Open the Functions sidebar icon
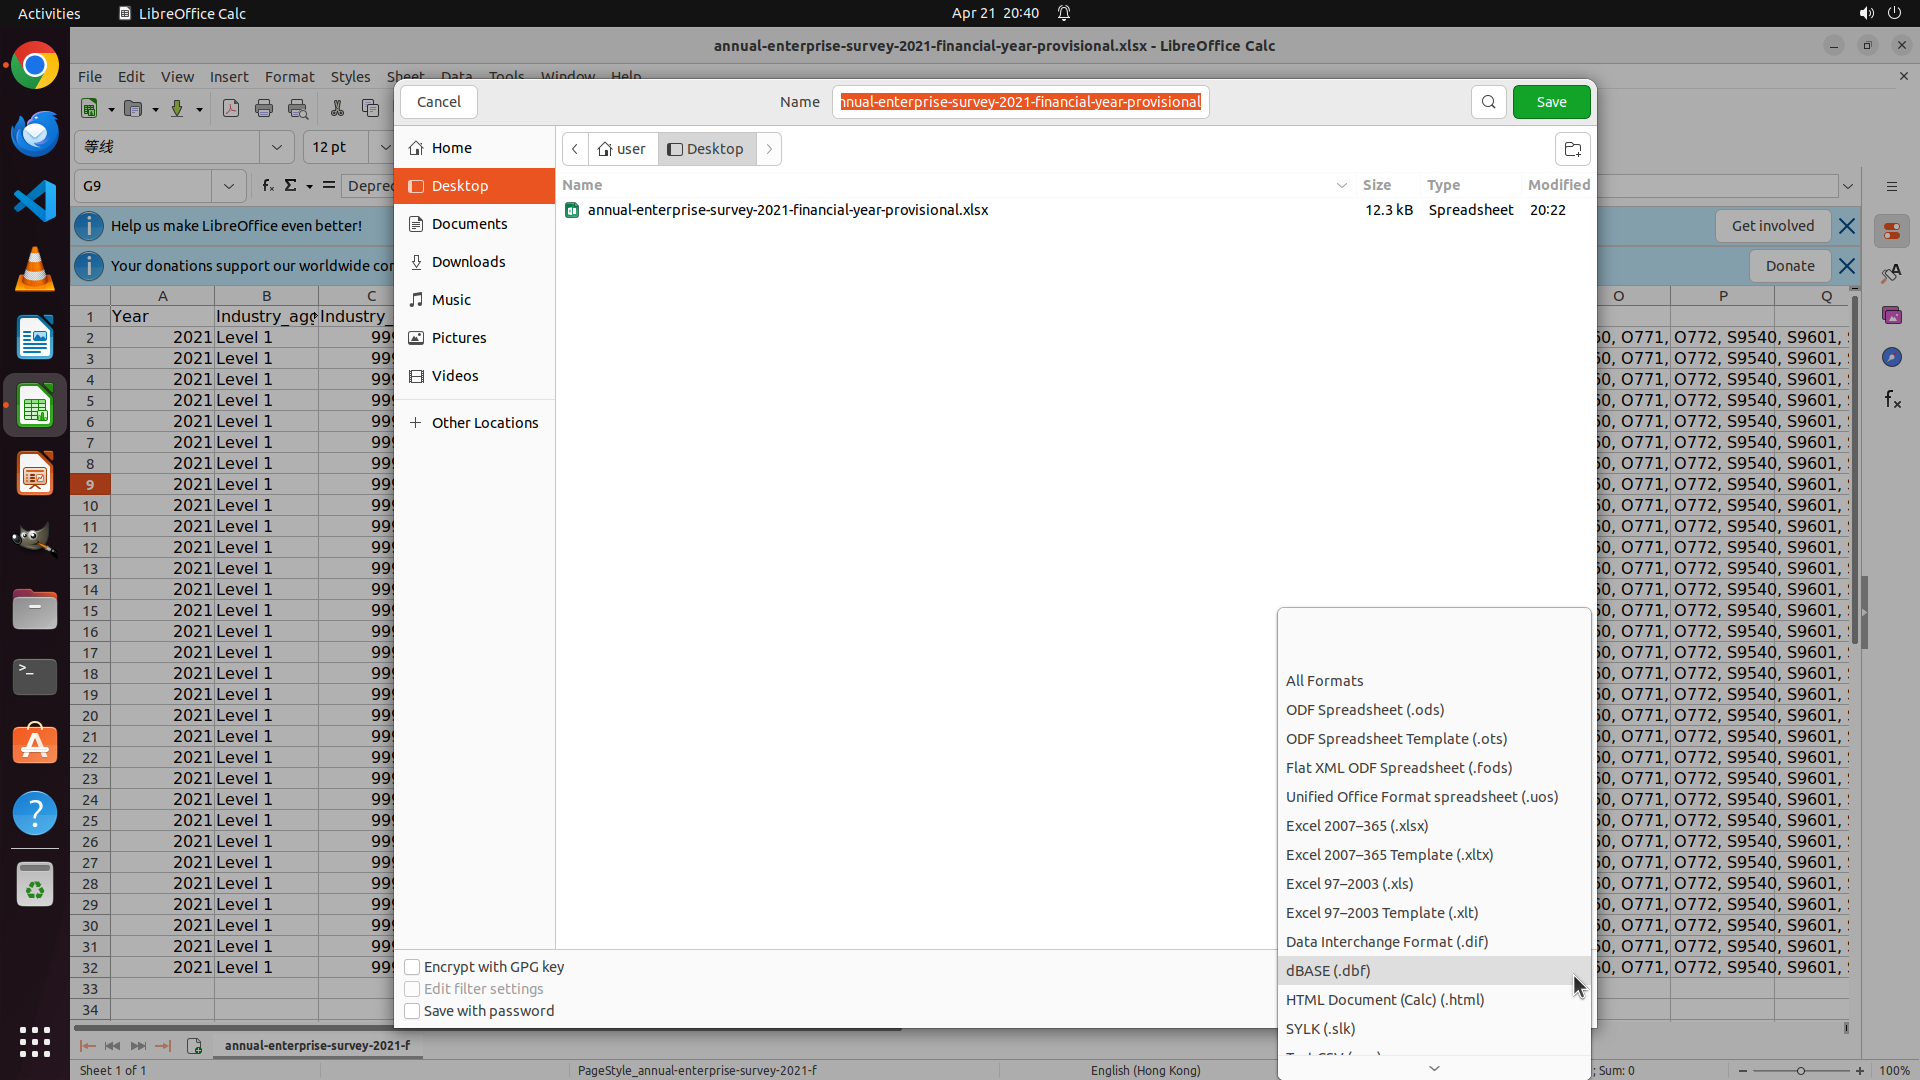The height and width of the screenshot is (1080, 1920). pyautogui.click(x=1892, y=399)
